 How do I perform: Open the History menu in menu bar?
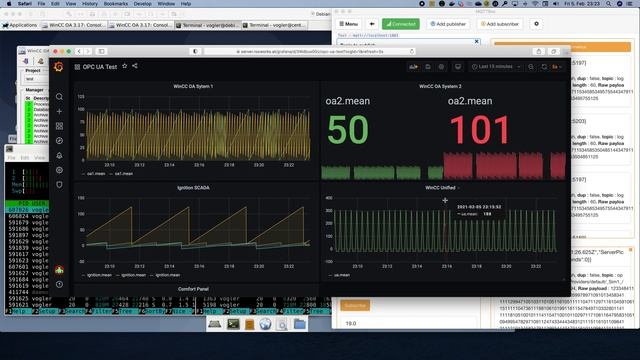click(89, 4)
